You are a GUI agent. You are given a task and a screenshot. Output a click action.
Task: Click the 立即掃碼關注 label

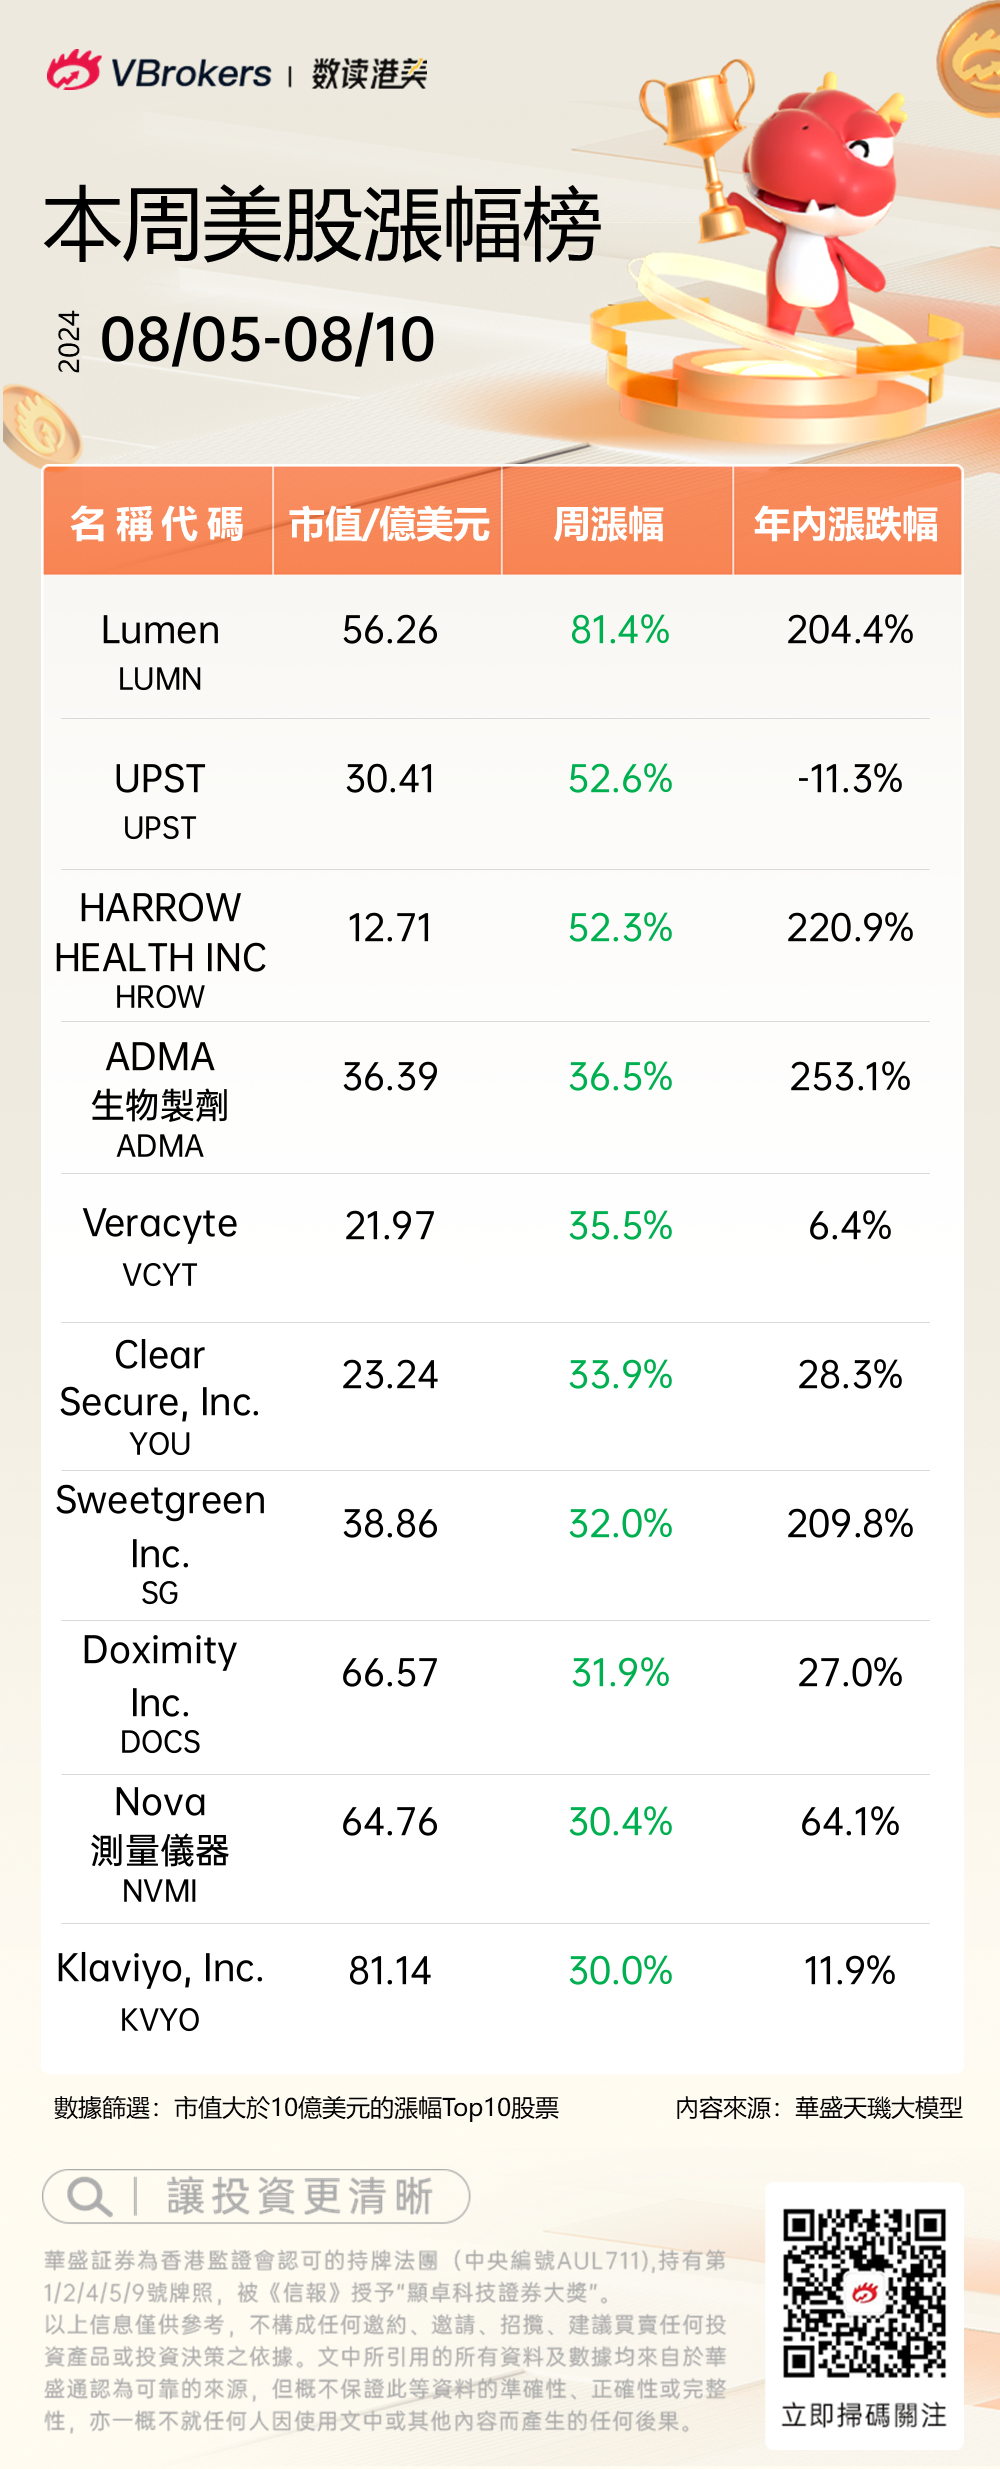point(864,2415)
